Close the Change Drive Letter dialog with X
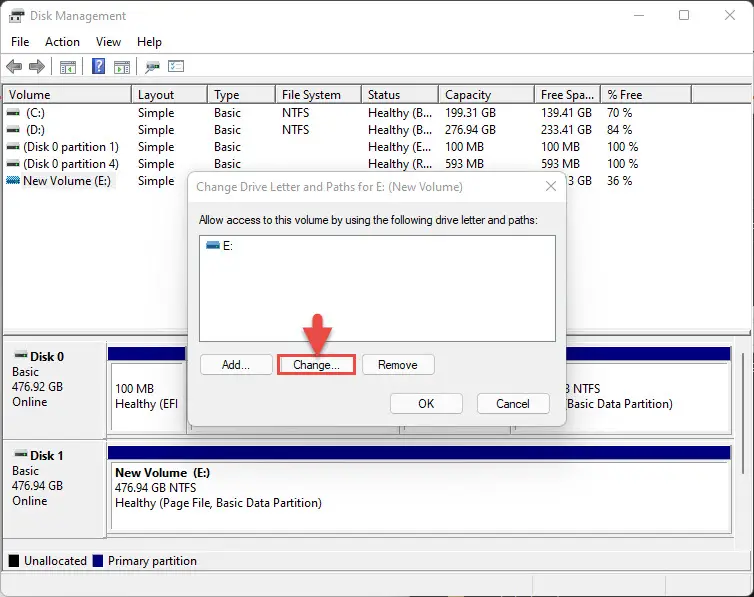Viewport: 754px width, 597px height. click(551, 187)
